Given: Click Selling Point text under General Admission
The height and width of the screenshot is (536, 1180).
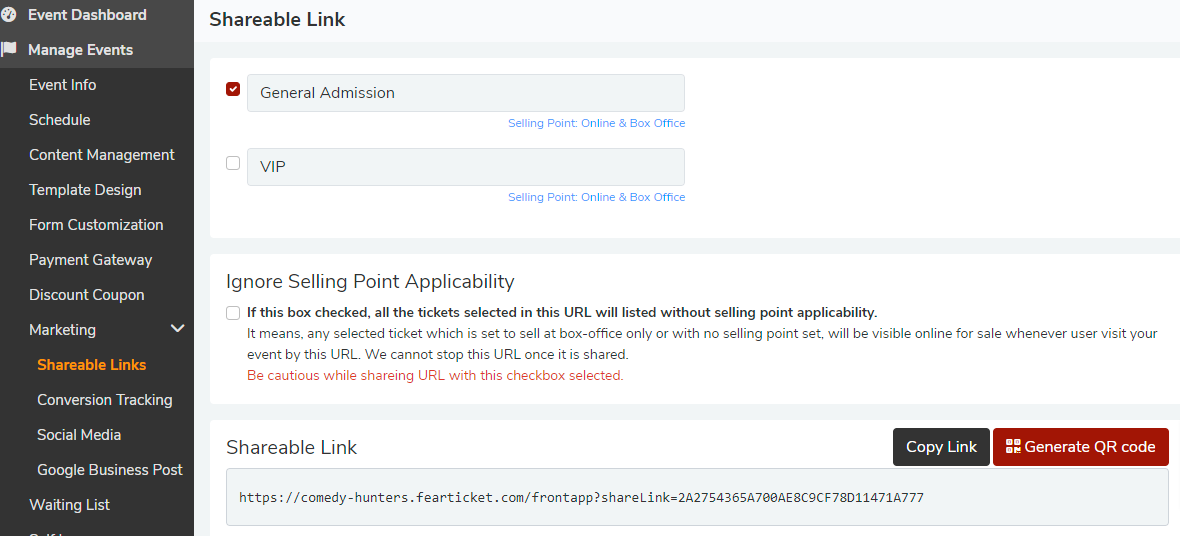Looking at the screenshot, I should point(597,123).
